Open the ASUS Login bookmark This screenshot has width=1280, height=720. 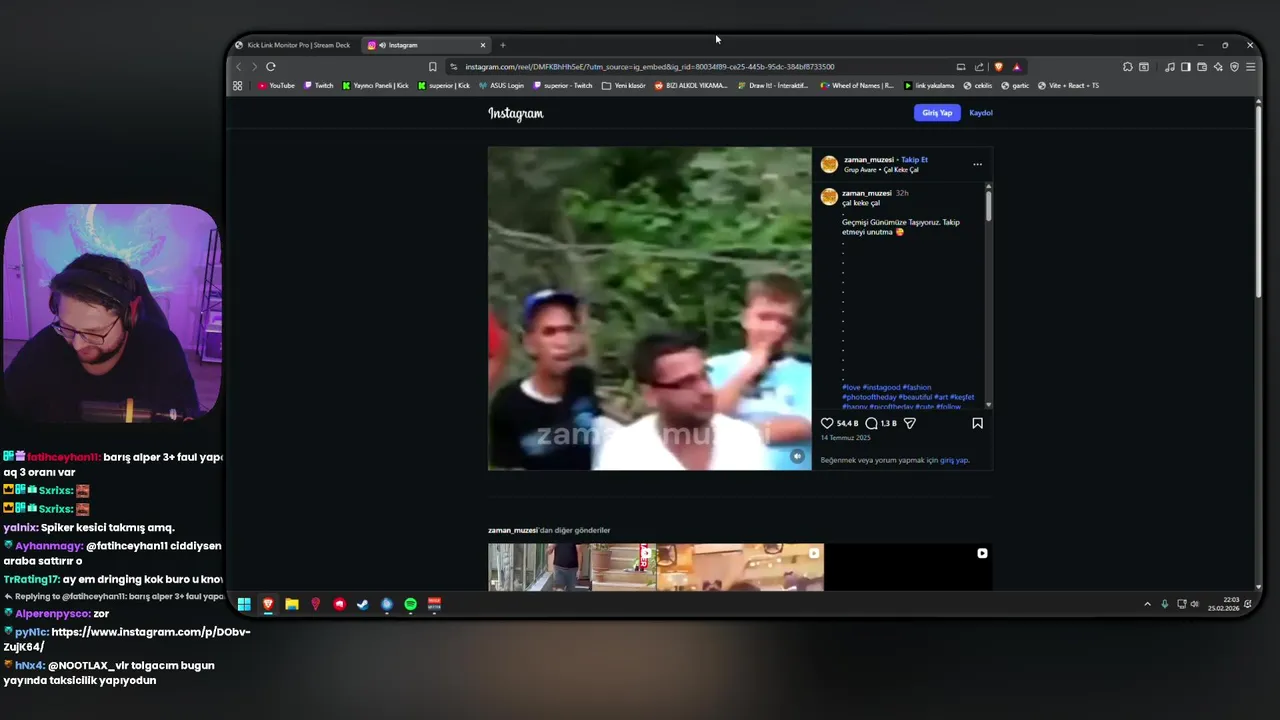point(501,86)
